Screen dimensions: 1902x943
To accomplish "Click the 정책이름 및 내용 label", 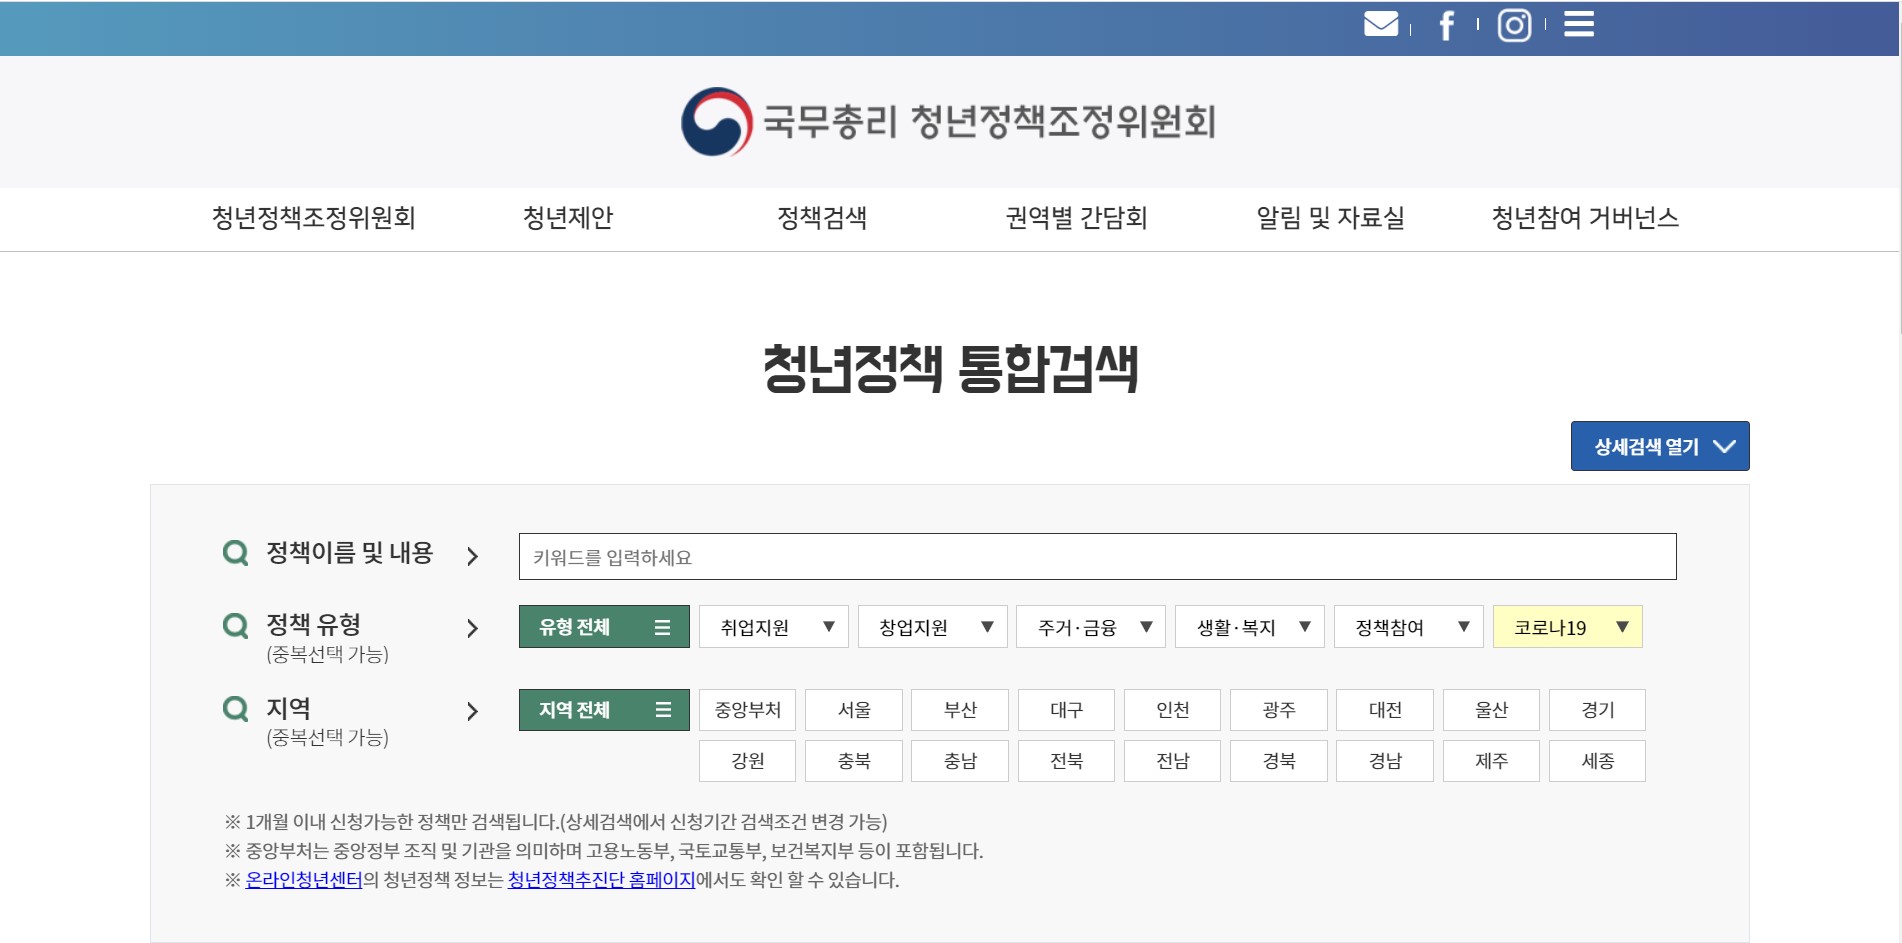I will coord(349,553).
